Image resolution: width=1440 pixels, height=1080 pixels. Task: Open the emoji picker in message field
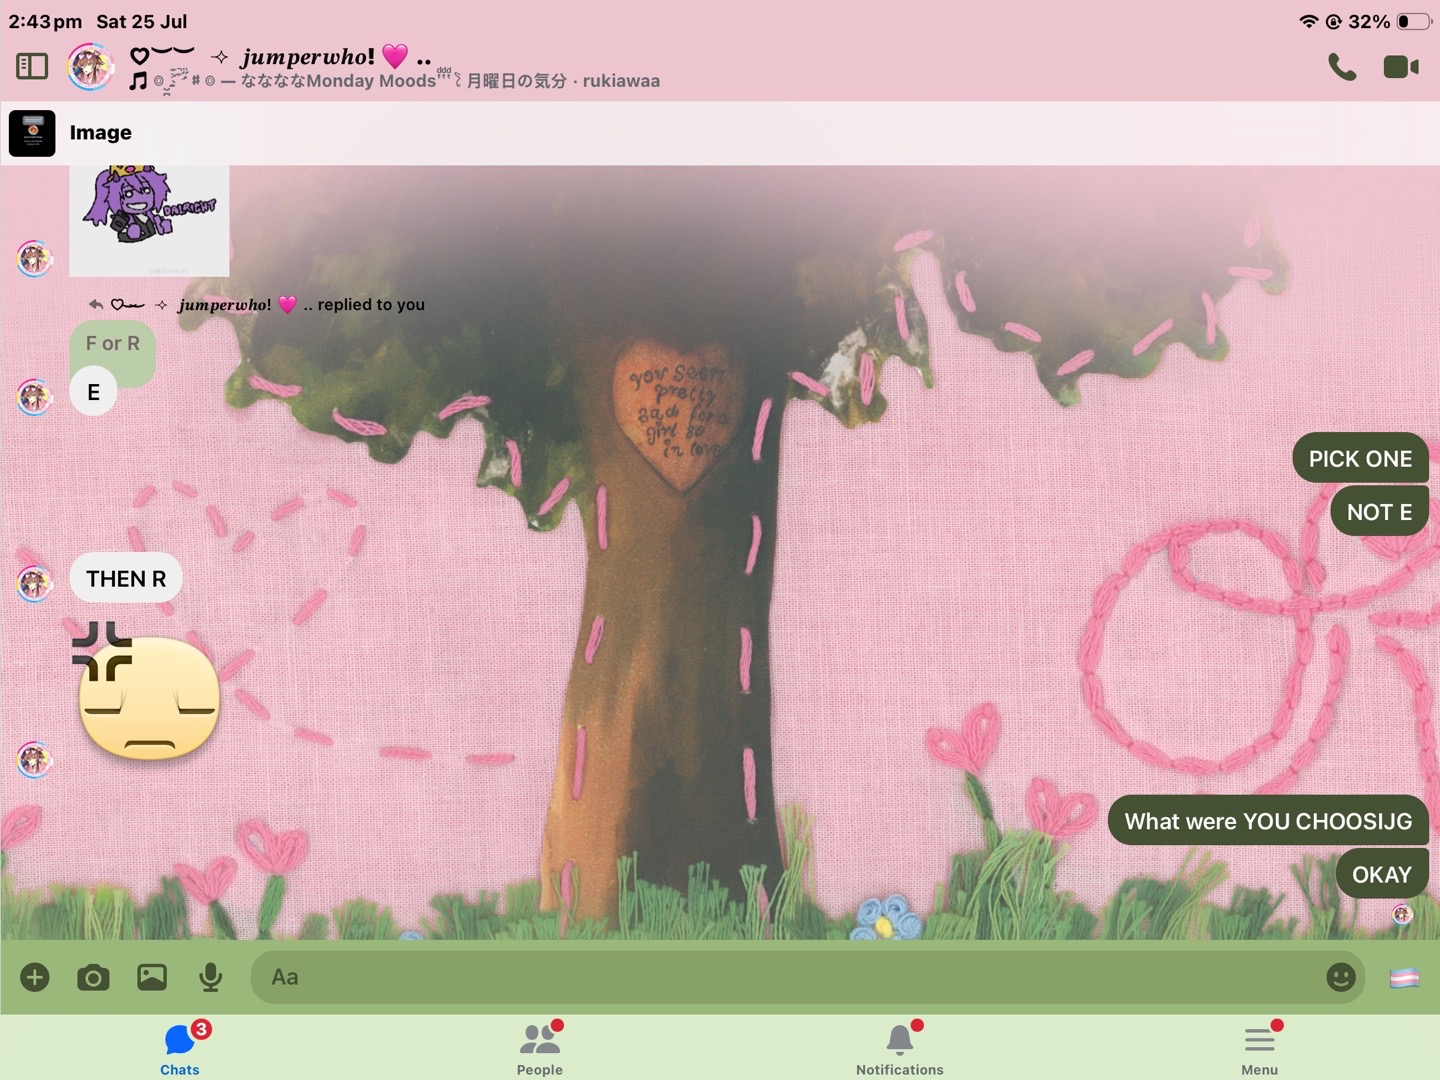(x=1340, y=977)
